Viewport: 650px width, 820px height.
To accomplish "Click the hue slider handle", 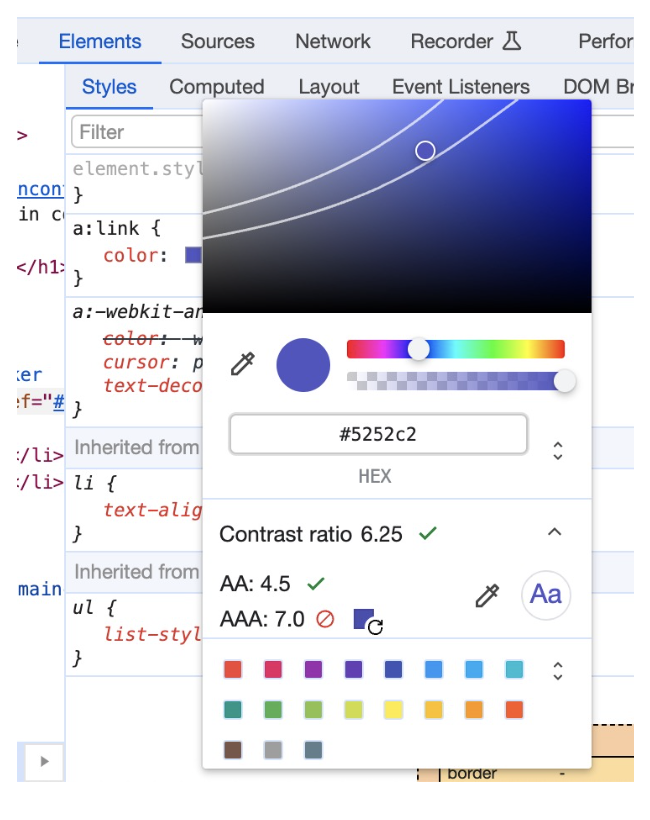I will 419,349.
